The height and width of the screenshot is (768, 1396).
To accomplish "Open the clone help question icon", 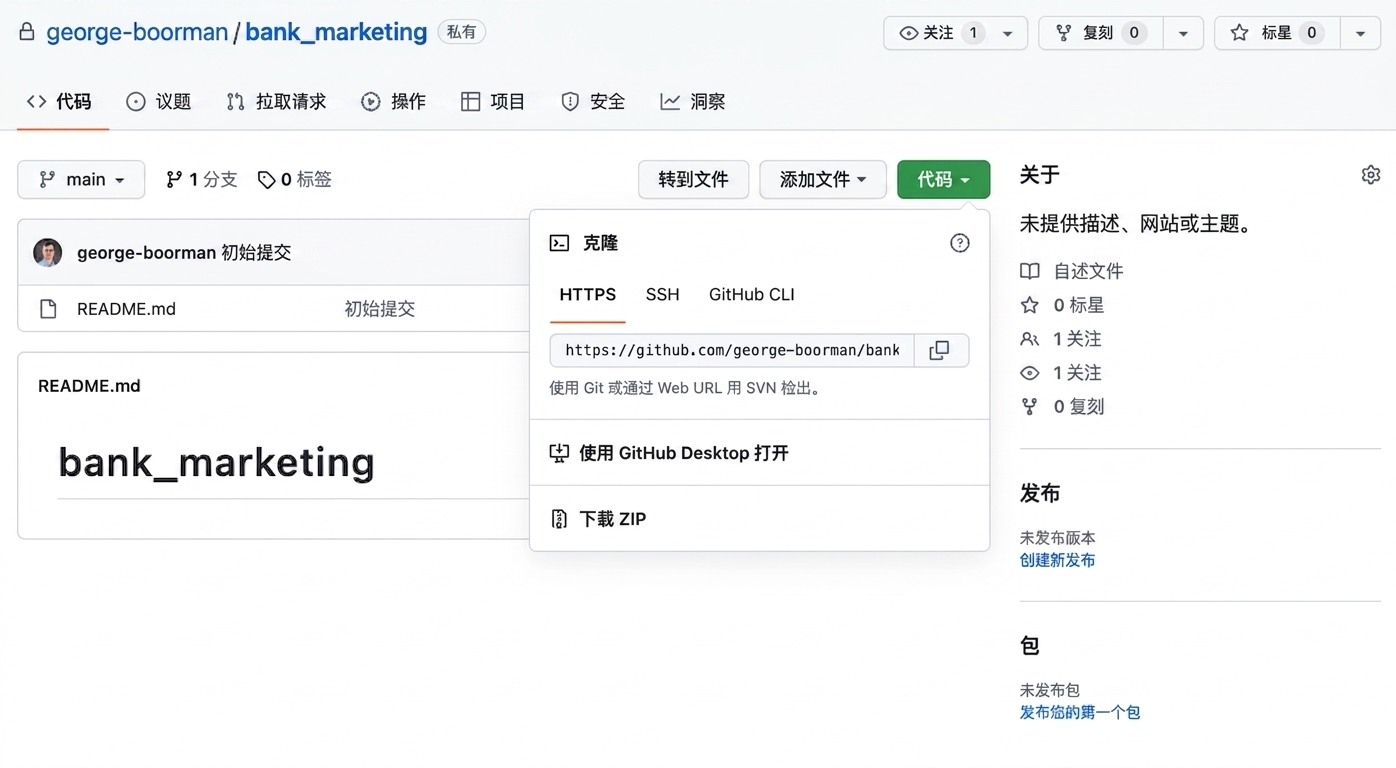I will 959,243.
